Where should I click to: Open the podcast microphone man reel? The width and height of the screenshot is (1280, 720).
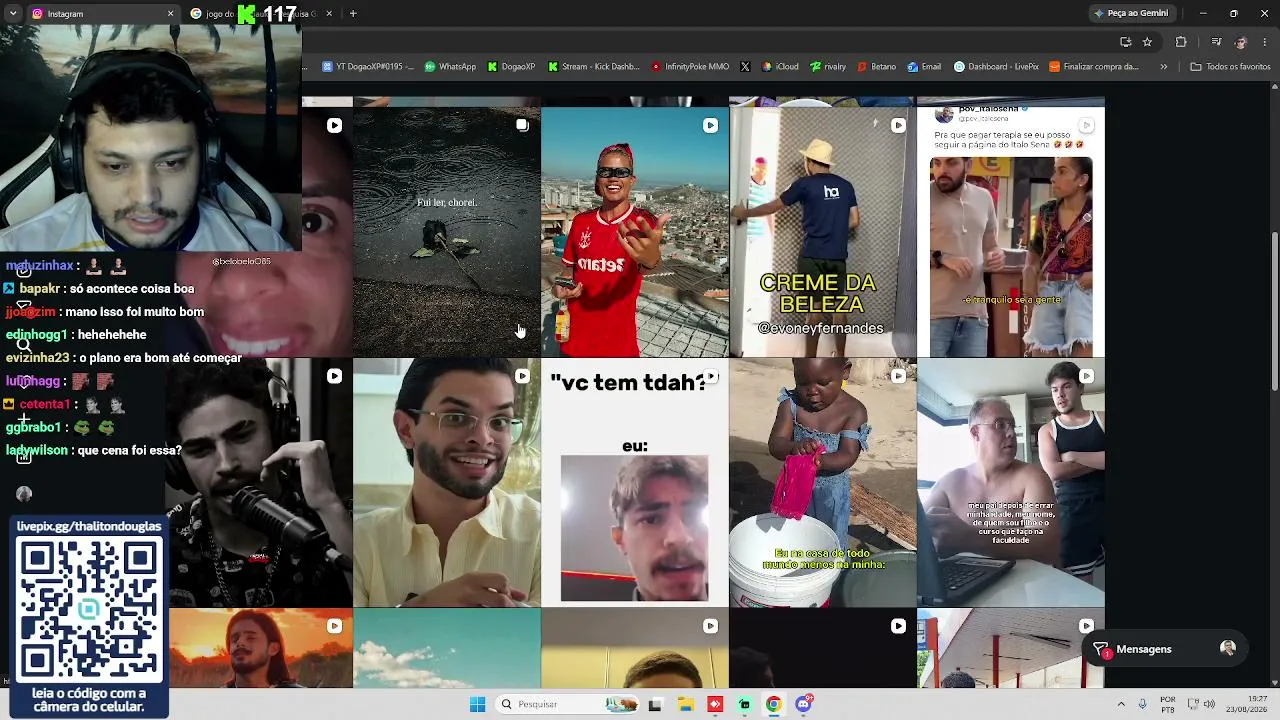[259, 483]
